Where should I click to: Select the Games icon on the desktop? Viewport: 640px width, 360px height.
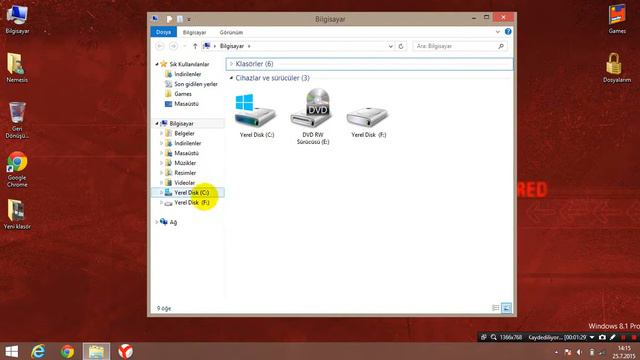tap(617, 19)
